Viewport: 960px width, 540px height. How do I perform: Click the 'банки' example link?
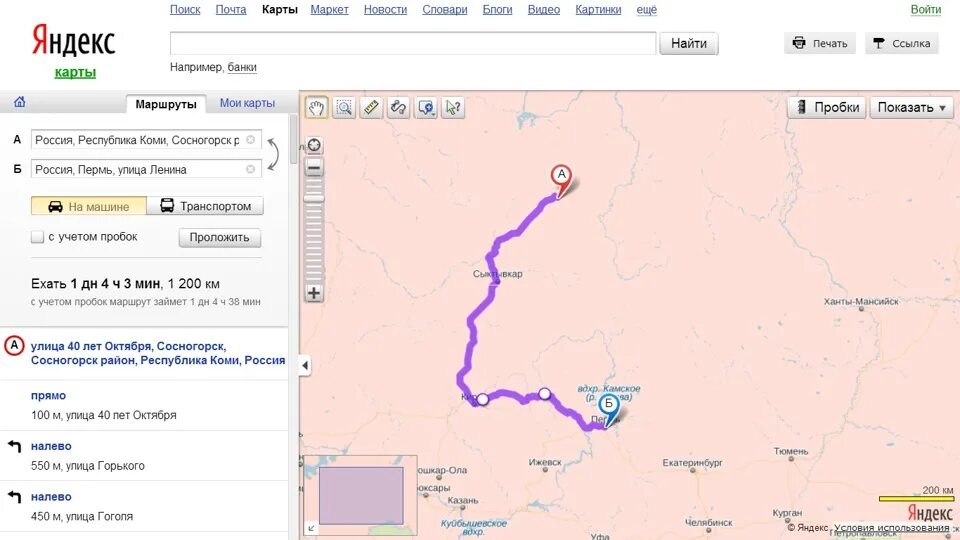[242, 67]
